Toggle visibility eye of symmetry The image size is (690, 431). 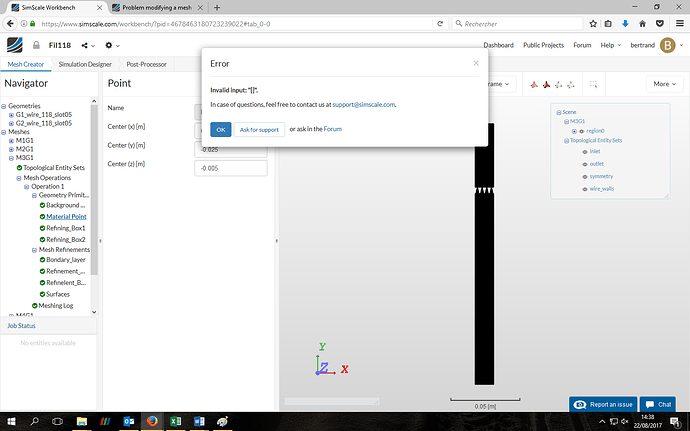[x=585, y=177]
